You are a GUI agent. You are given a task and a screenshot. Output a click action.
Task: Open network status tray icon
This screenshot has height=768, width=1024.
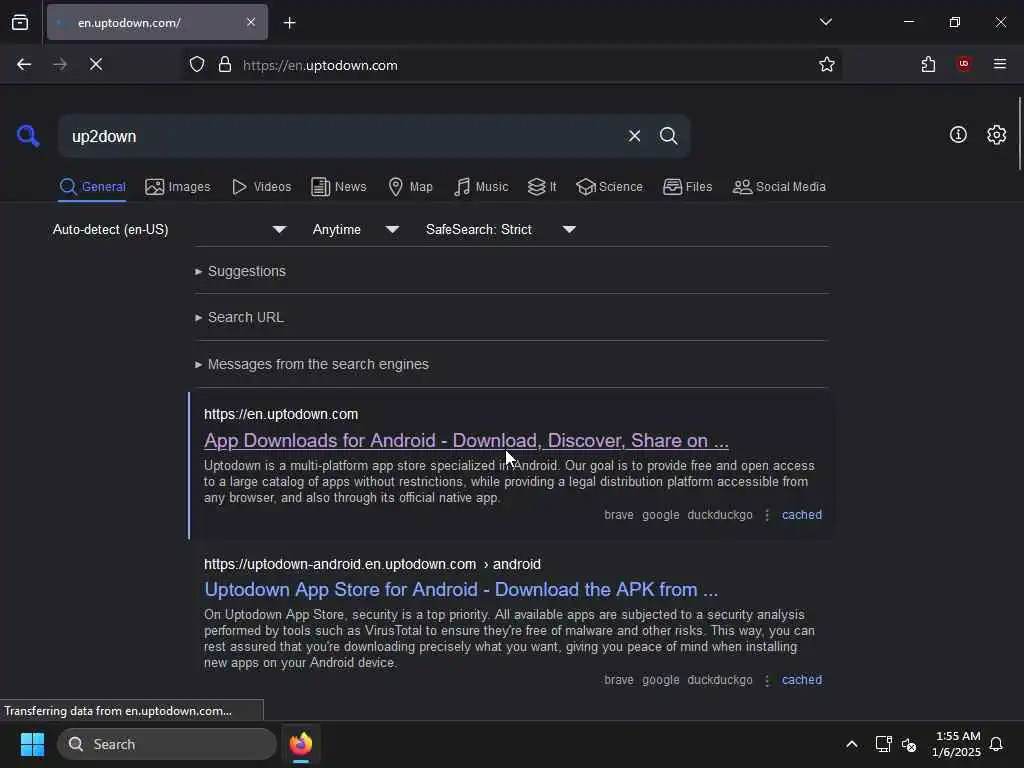point(884,744)
